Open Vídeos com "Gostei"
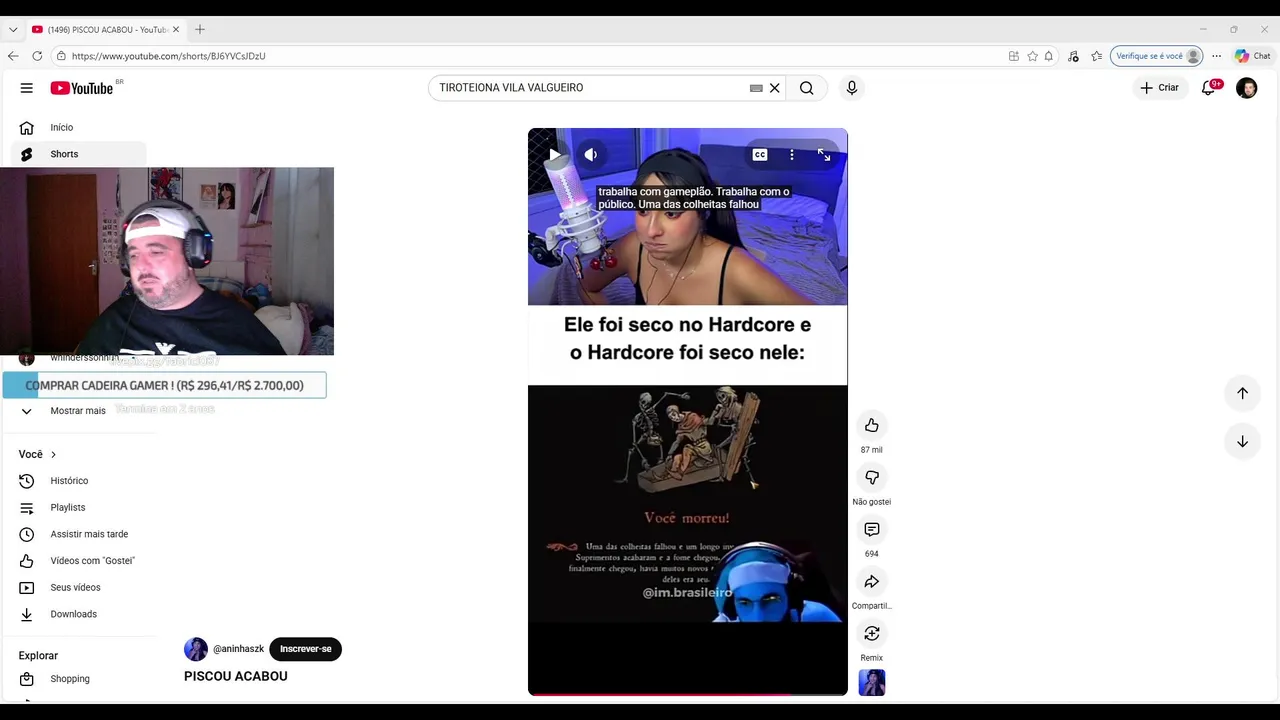1280x720 pixels. tap(78, 561)
